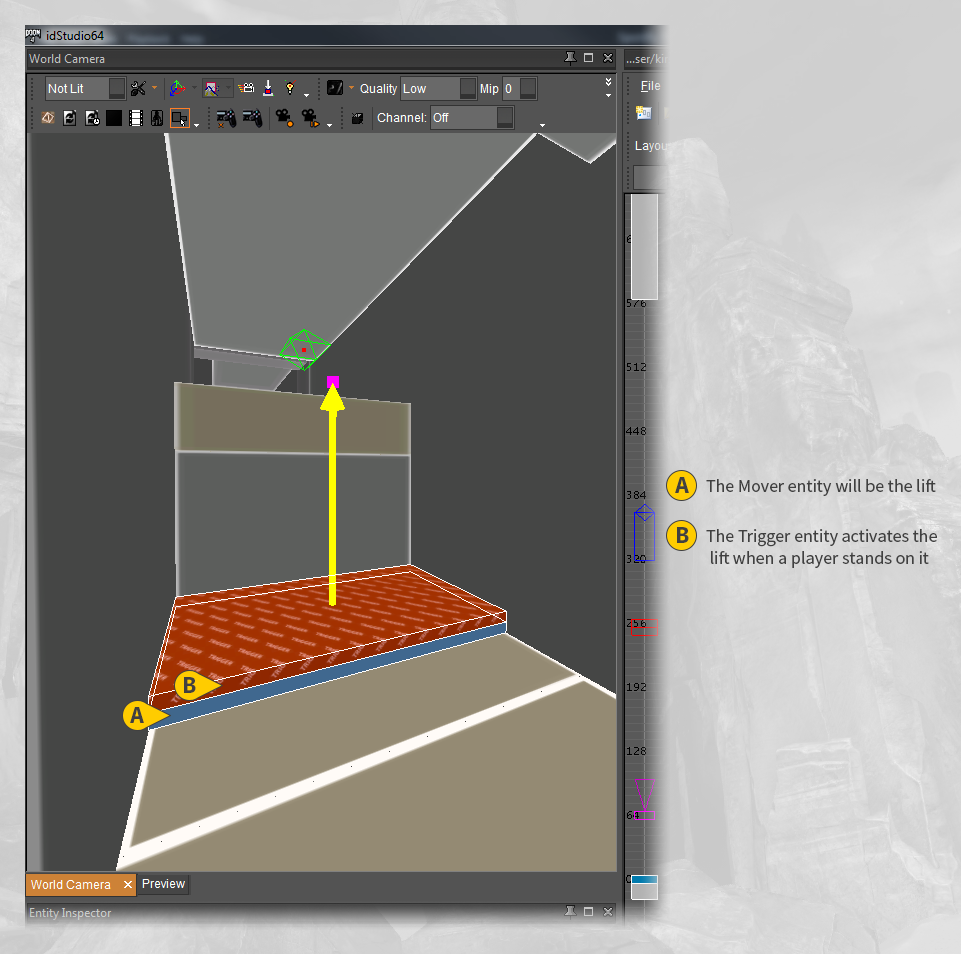Image resolution: width=961 pixels, height=954 pixels.
Task: Click the cube wireframe icon on second toolbar row
Action: pyautogui.click(x=48, y=118)
